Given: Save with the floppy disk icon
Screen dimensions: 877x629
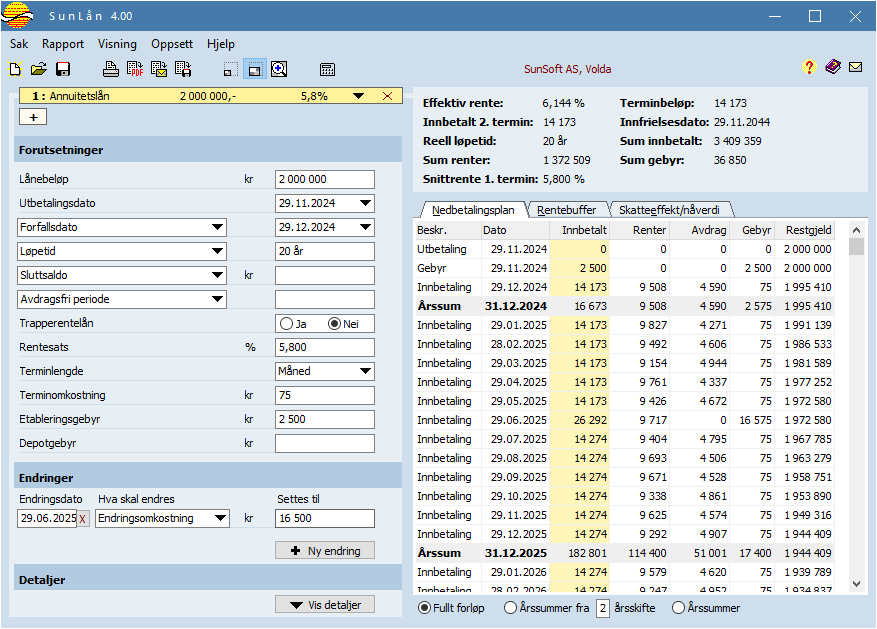Looking at the screenshot, I should click(62, 69).
